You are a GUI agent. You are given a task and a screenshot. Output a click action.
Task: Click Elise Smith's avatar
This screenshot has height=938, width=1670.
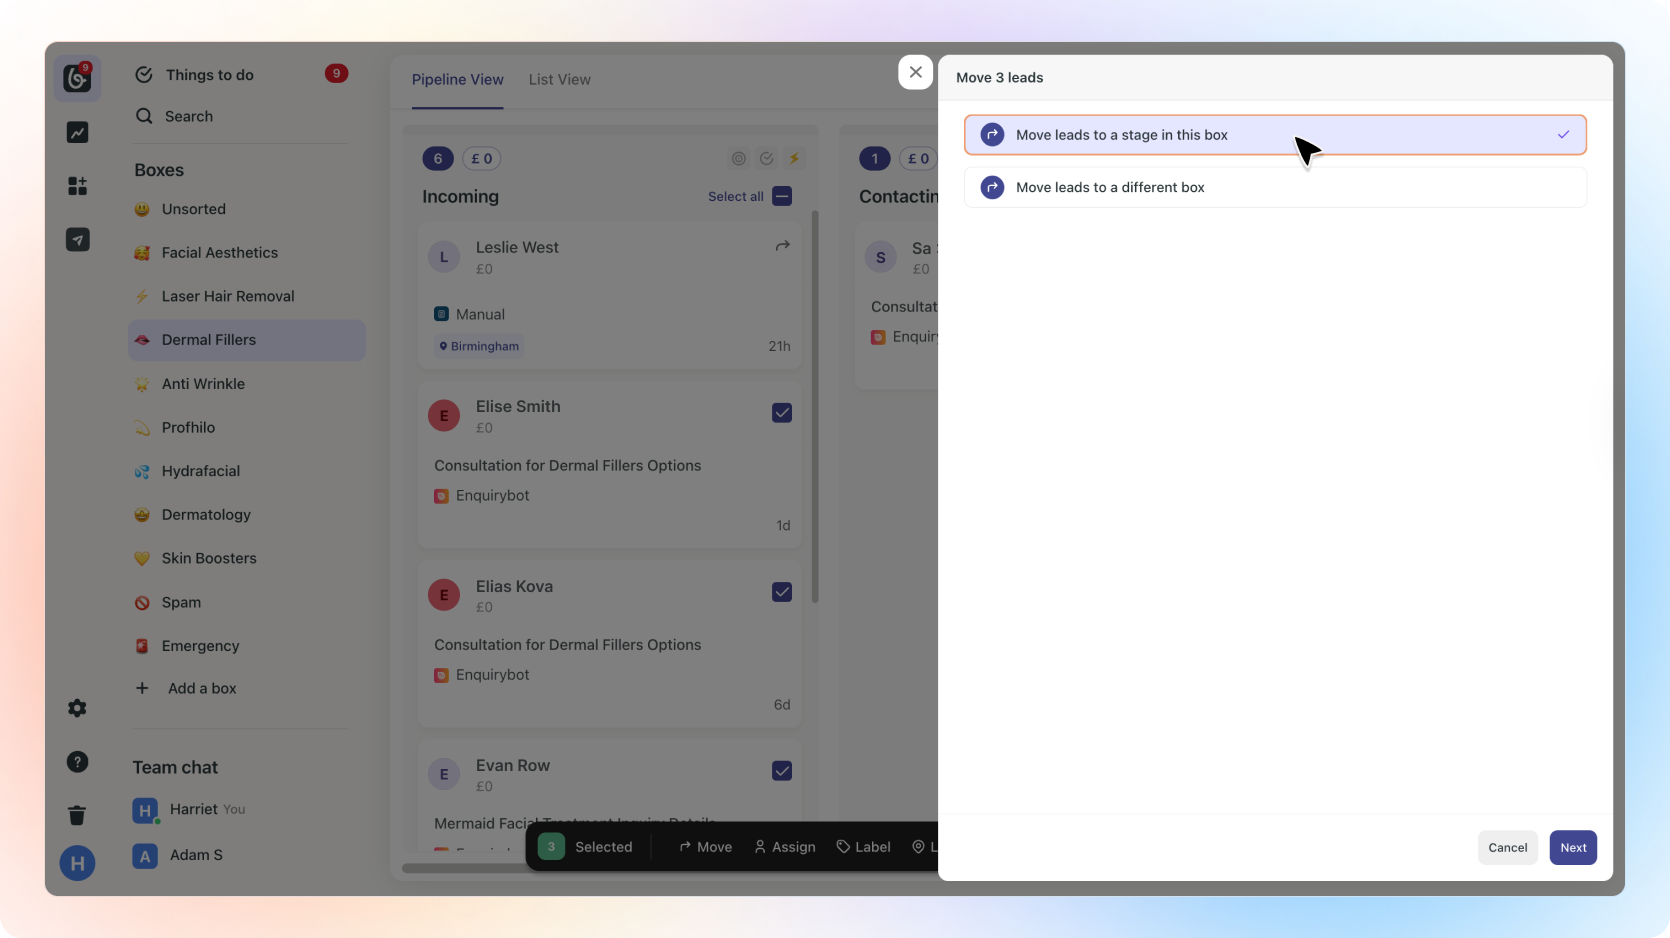click(444, 416)
